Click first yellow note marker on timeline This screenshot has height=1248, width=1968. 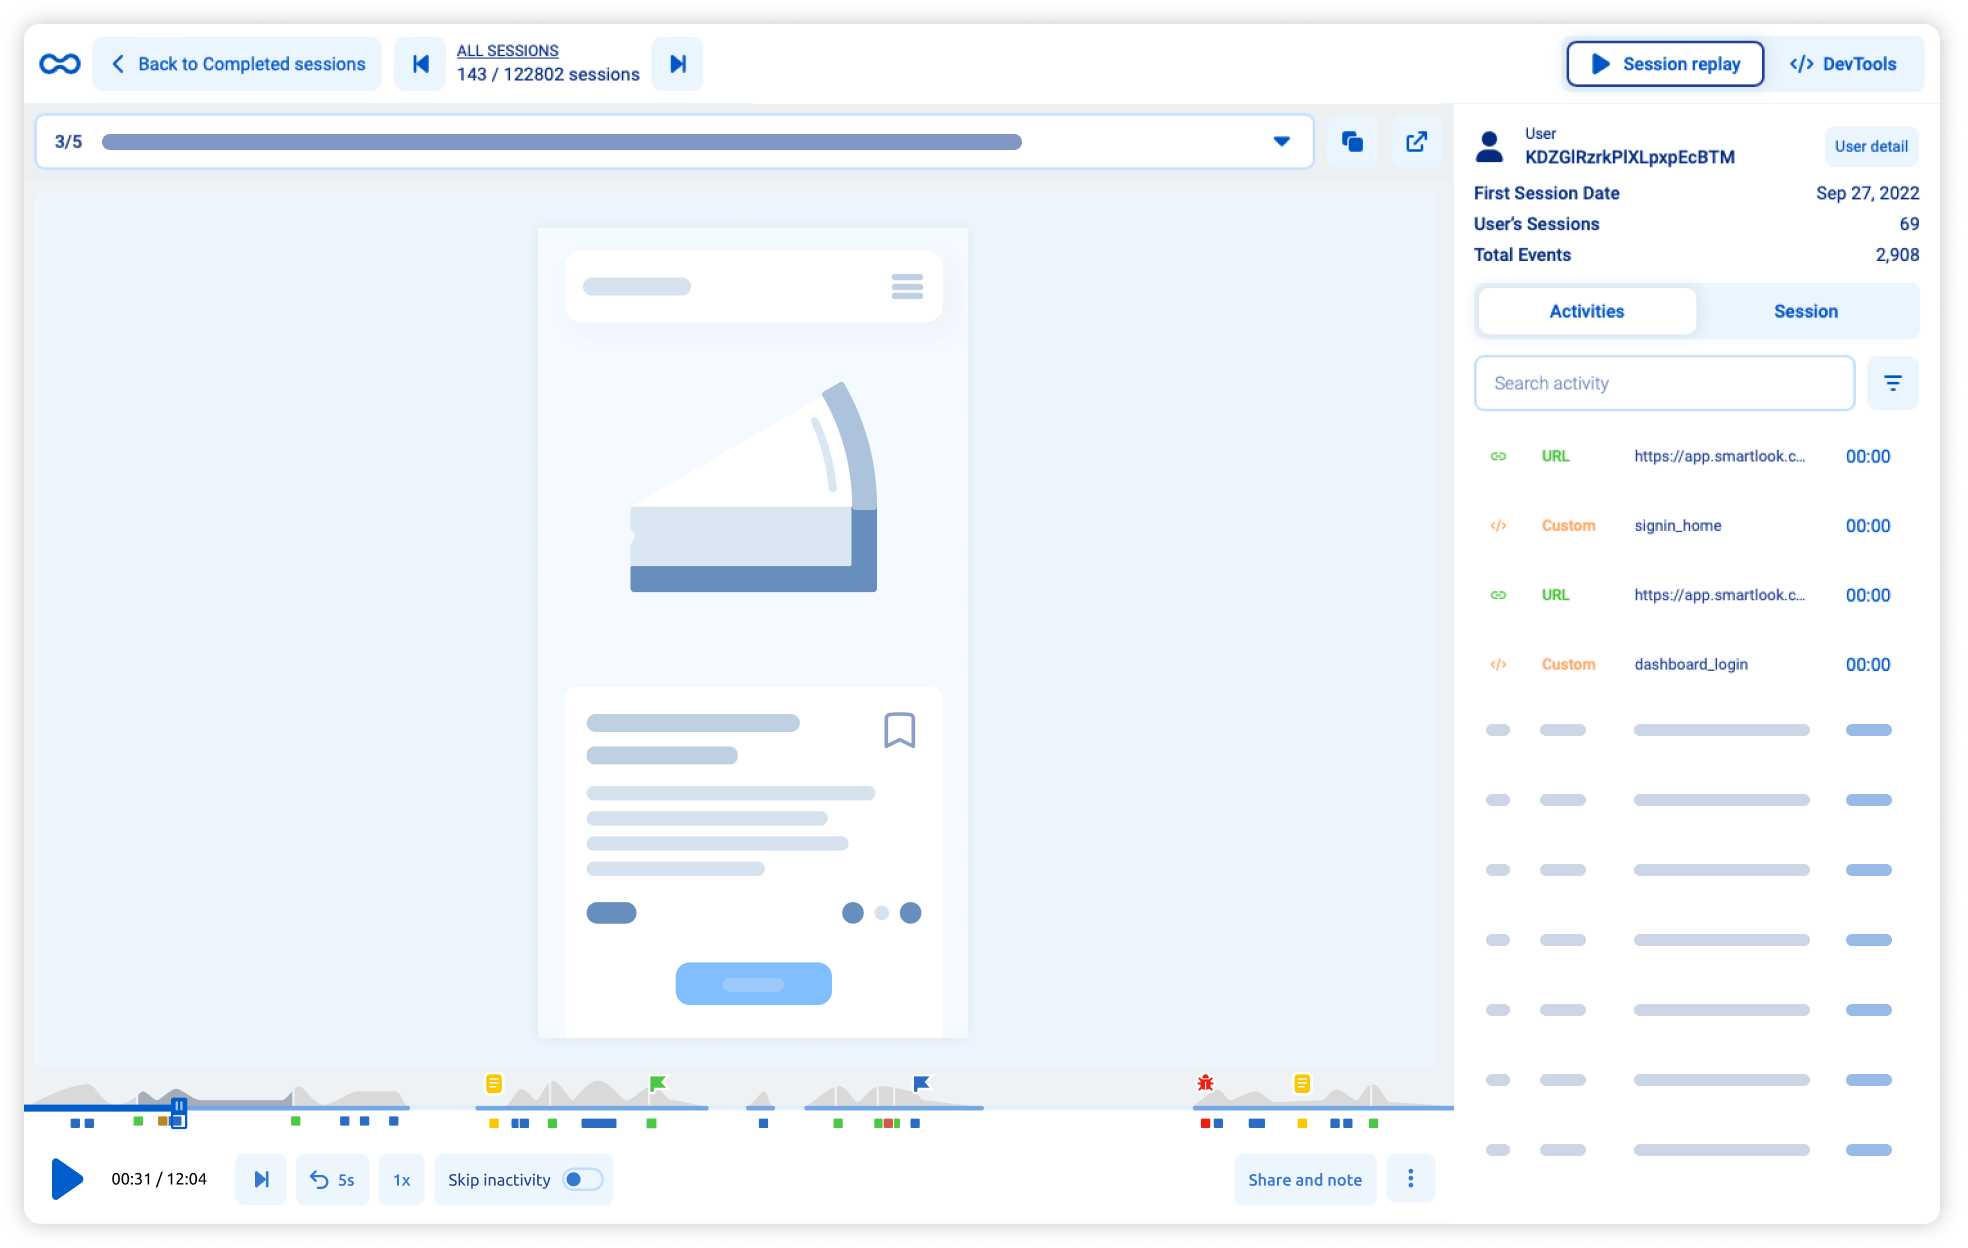point(493,1083)
